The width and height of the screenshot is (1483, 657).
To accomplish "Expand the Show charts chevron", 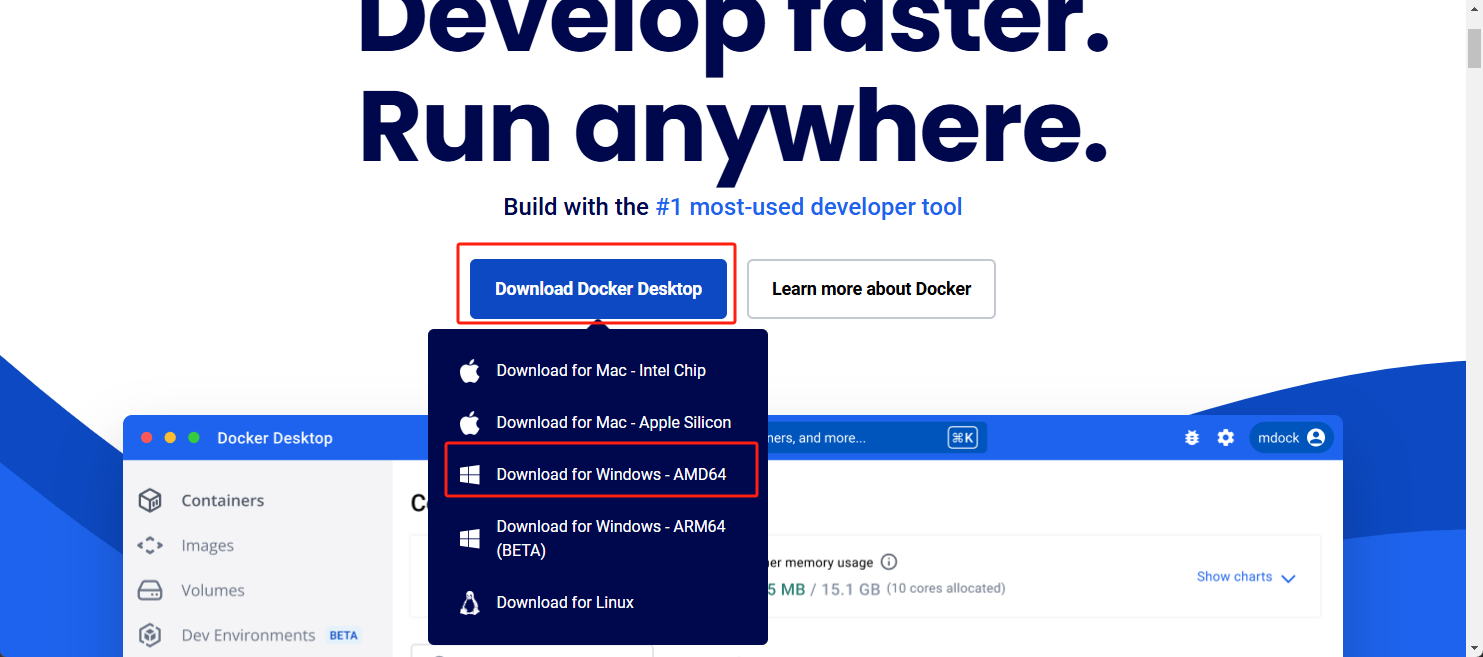I will point(1288,578).
